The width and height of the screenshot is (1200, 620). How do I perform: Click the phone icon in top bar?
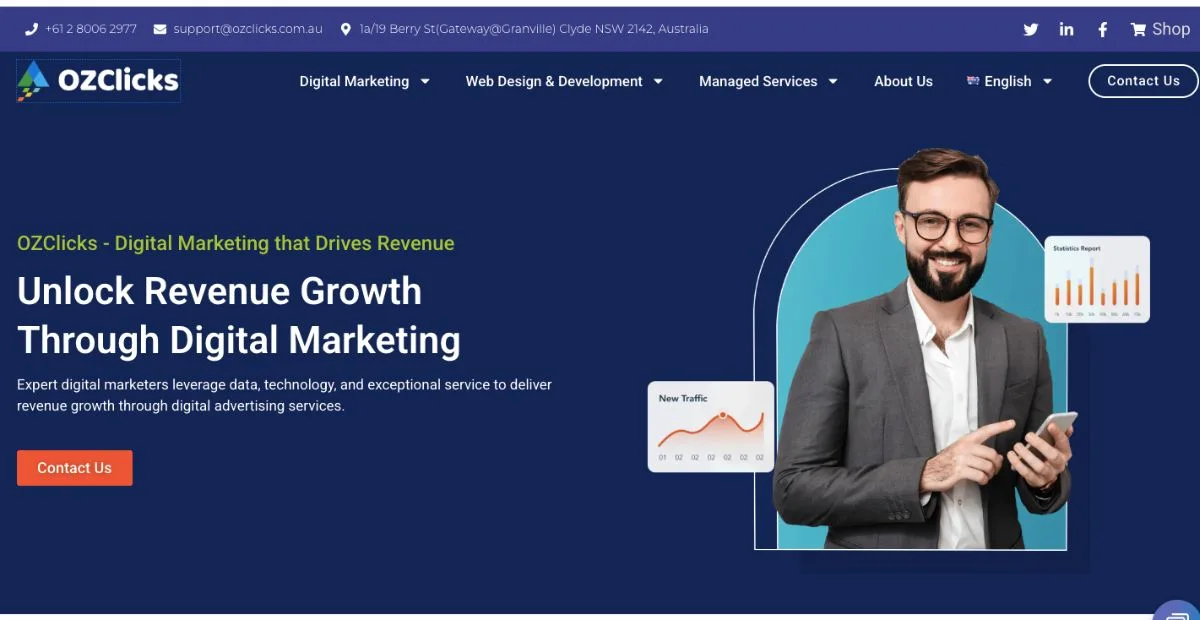(31, 29)
